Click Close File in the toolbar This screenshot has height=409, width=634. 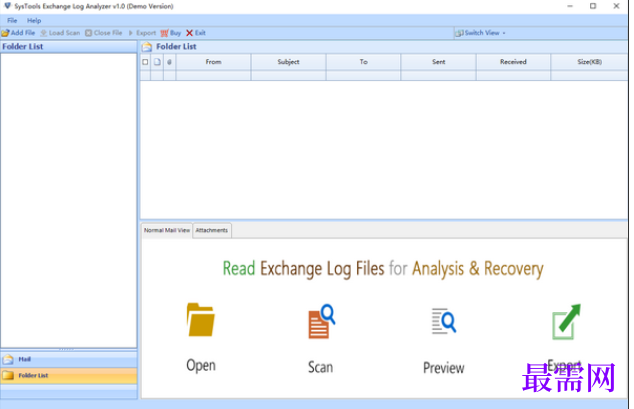104,33
